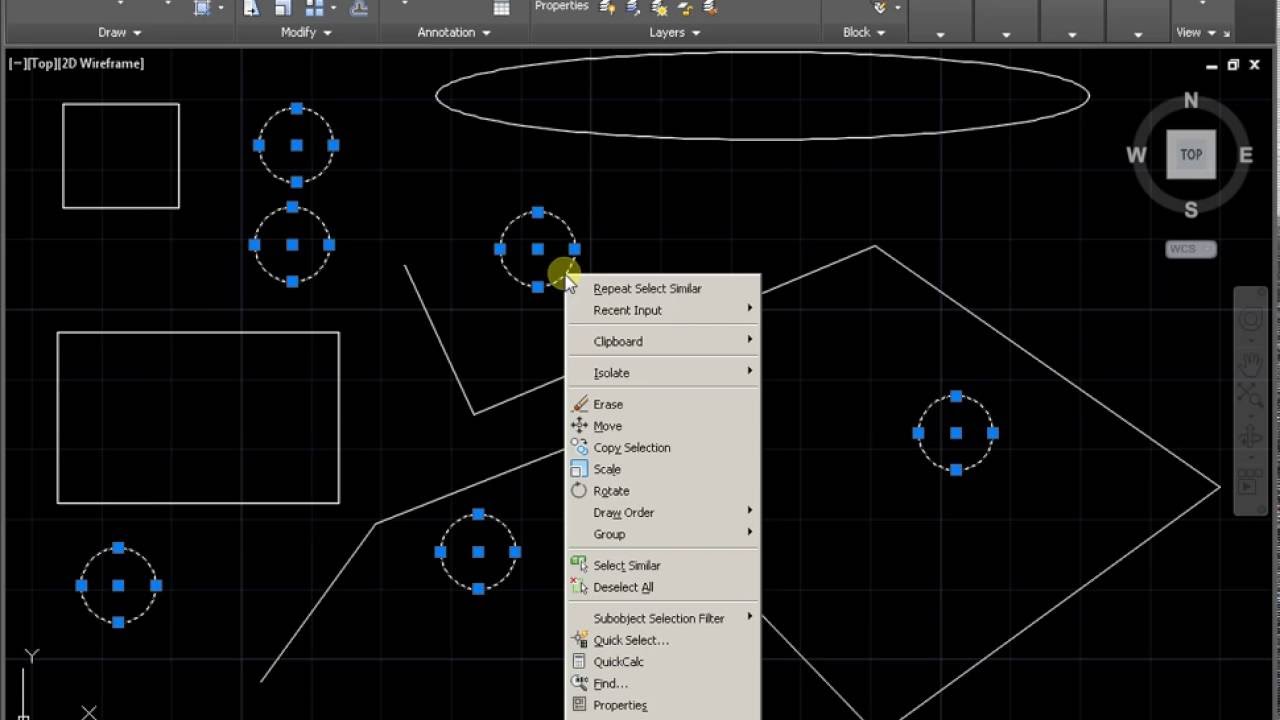
Task: Choose Erase from the context menu
Action: point(664,404)
